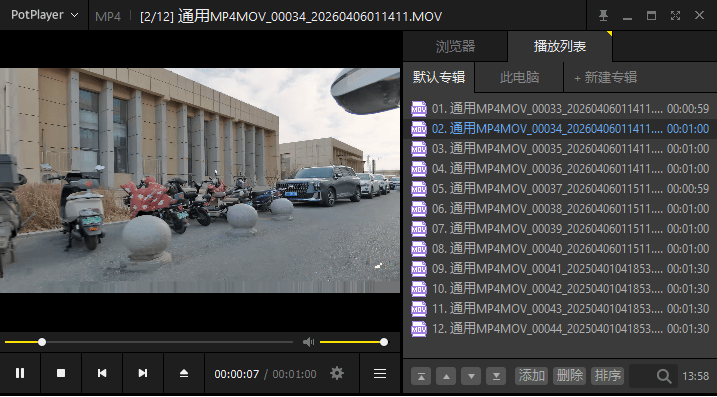Click MOV file icon of item 09

[419, 268]
